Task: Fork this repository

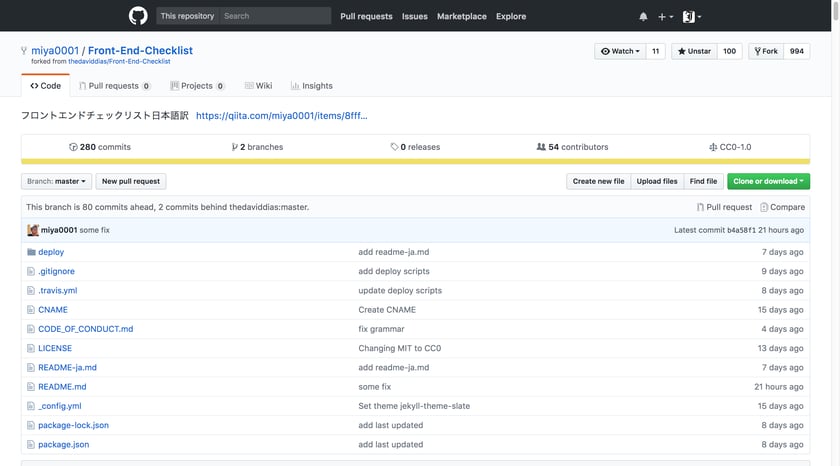Action: tap(766, 51)
